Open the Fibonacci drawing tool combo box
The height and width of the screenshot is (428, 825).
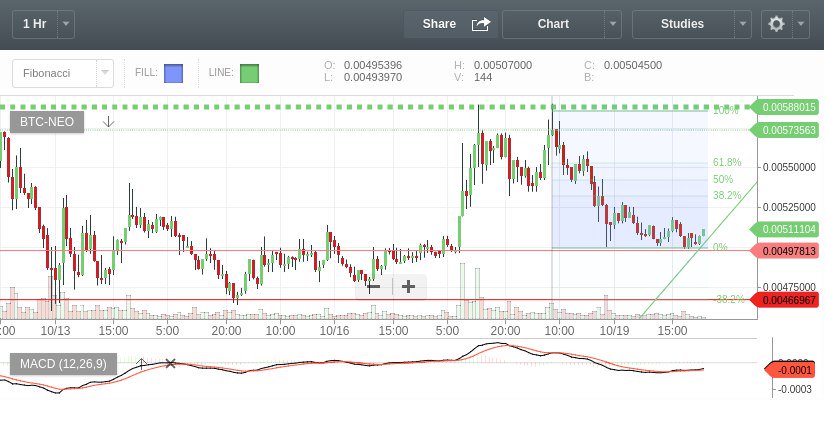(63, 73)
